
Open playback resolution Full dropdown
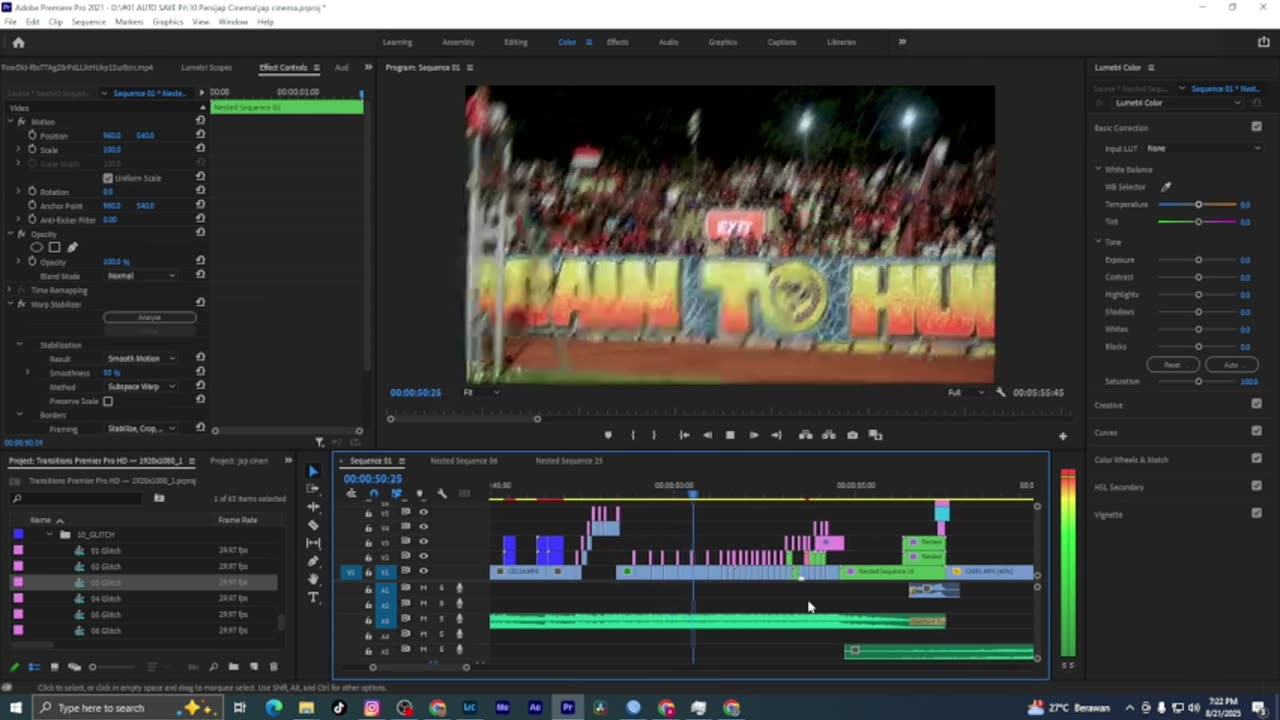[x=967, y=392]
